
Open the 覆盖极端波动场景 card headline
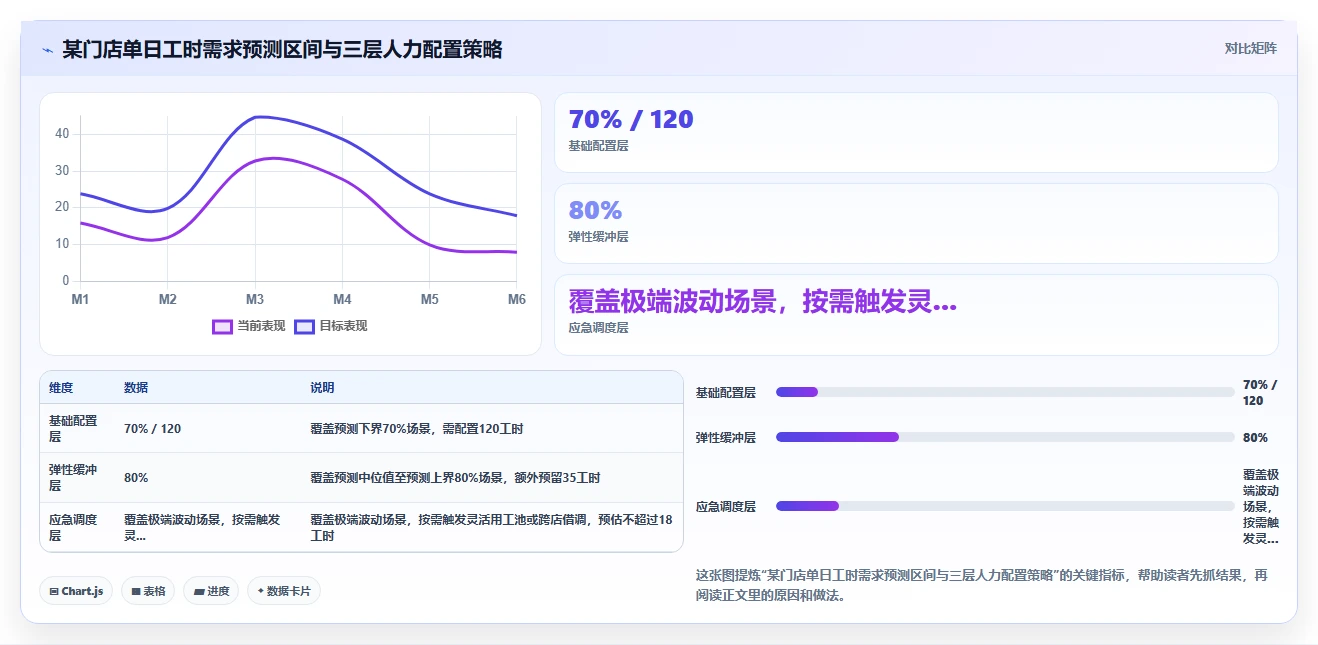point(762,301)
